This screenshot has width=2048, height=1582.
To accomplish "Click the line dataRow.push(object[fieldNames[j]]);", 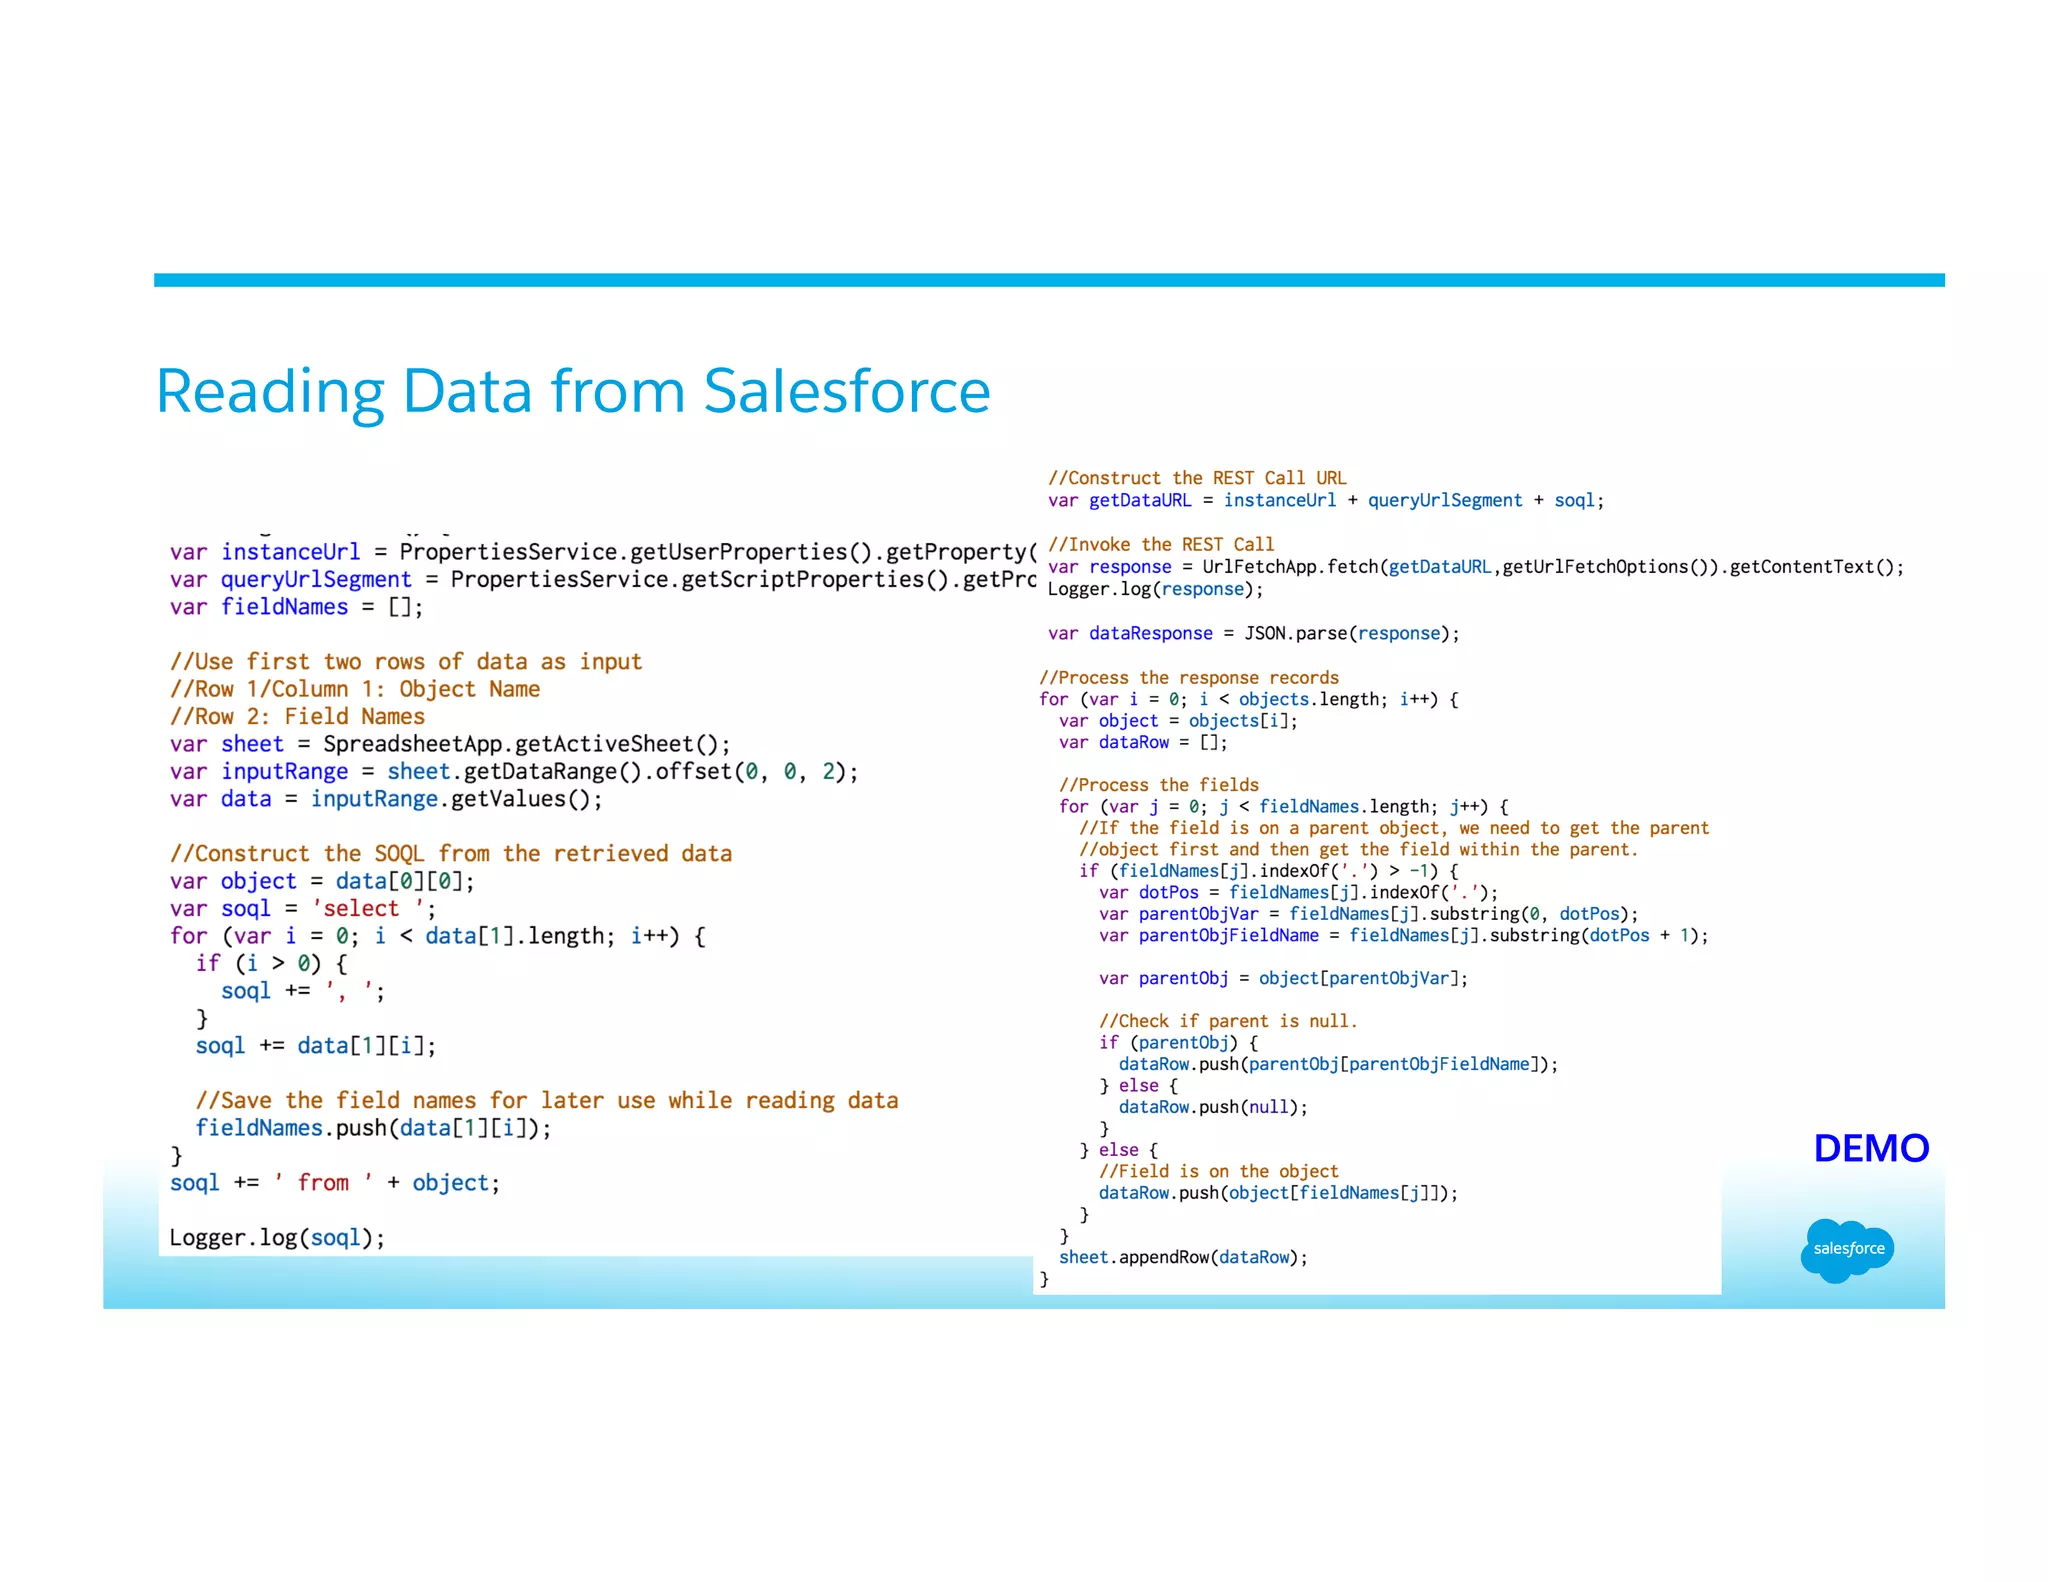I will point(1278,1193).
